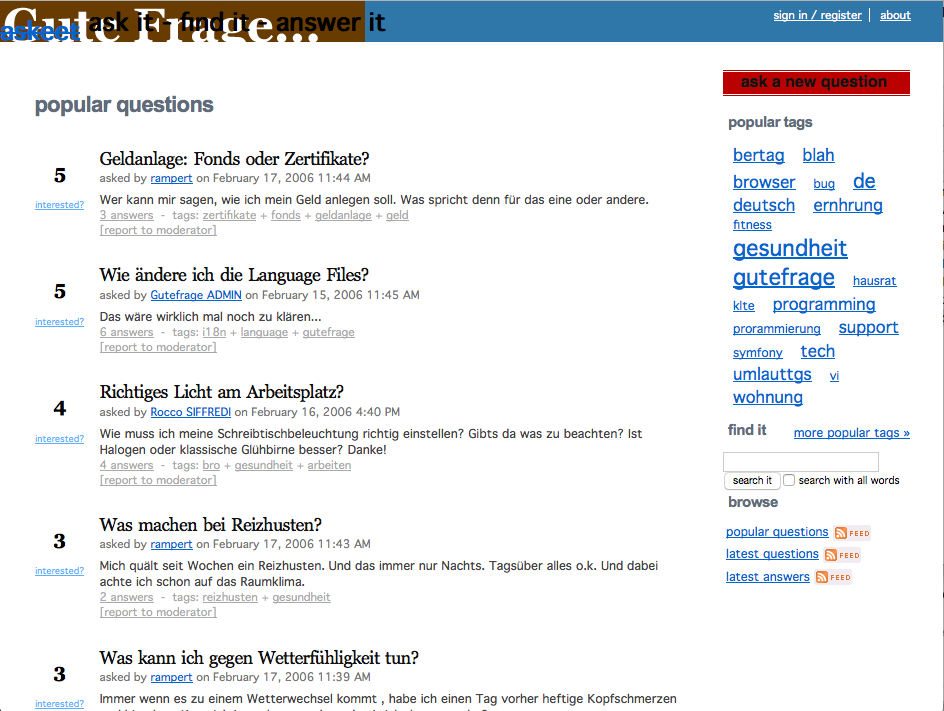Screen dimensions: 944x711
Task: Open the sign in / register page
Action: tap(817, 15)
